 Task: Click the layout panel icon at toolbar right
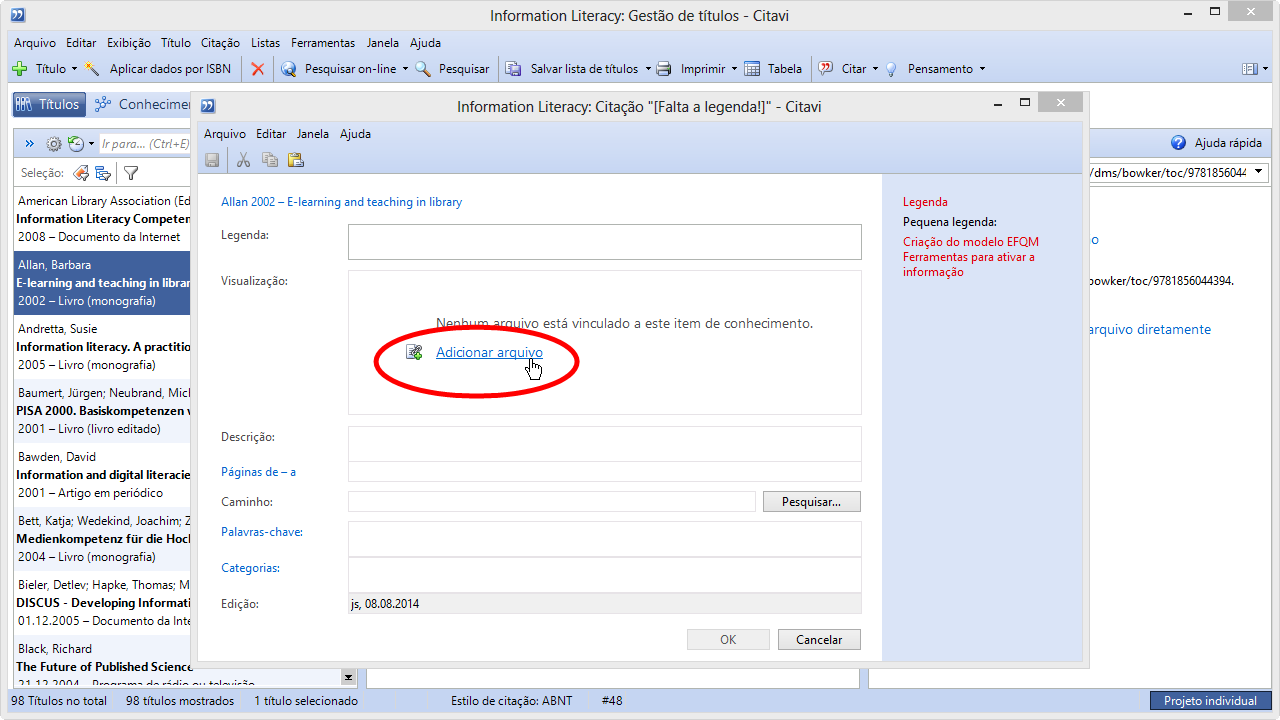tap(1249, 69)
